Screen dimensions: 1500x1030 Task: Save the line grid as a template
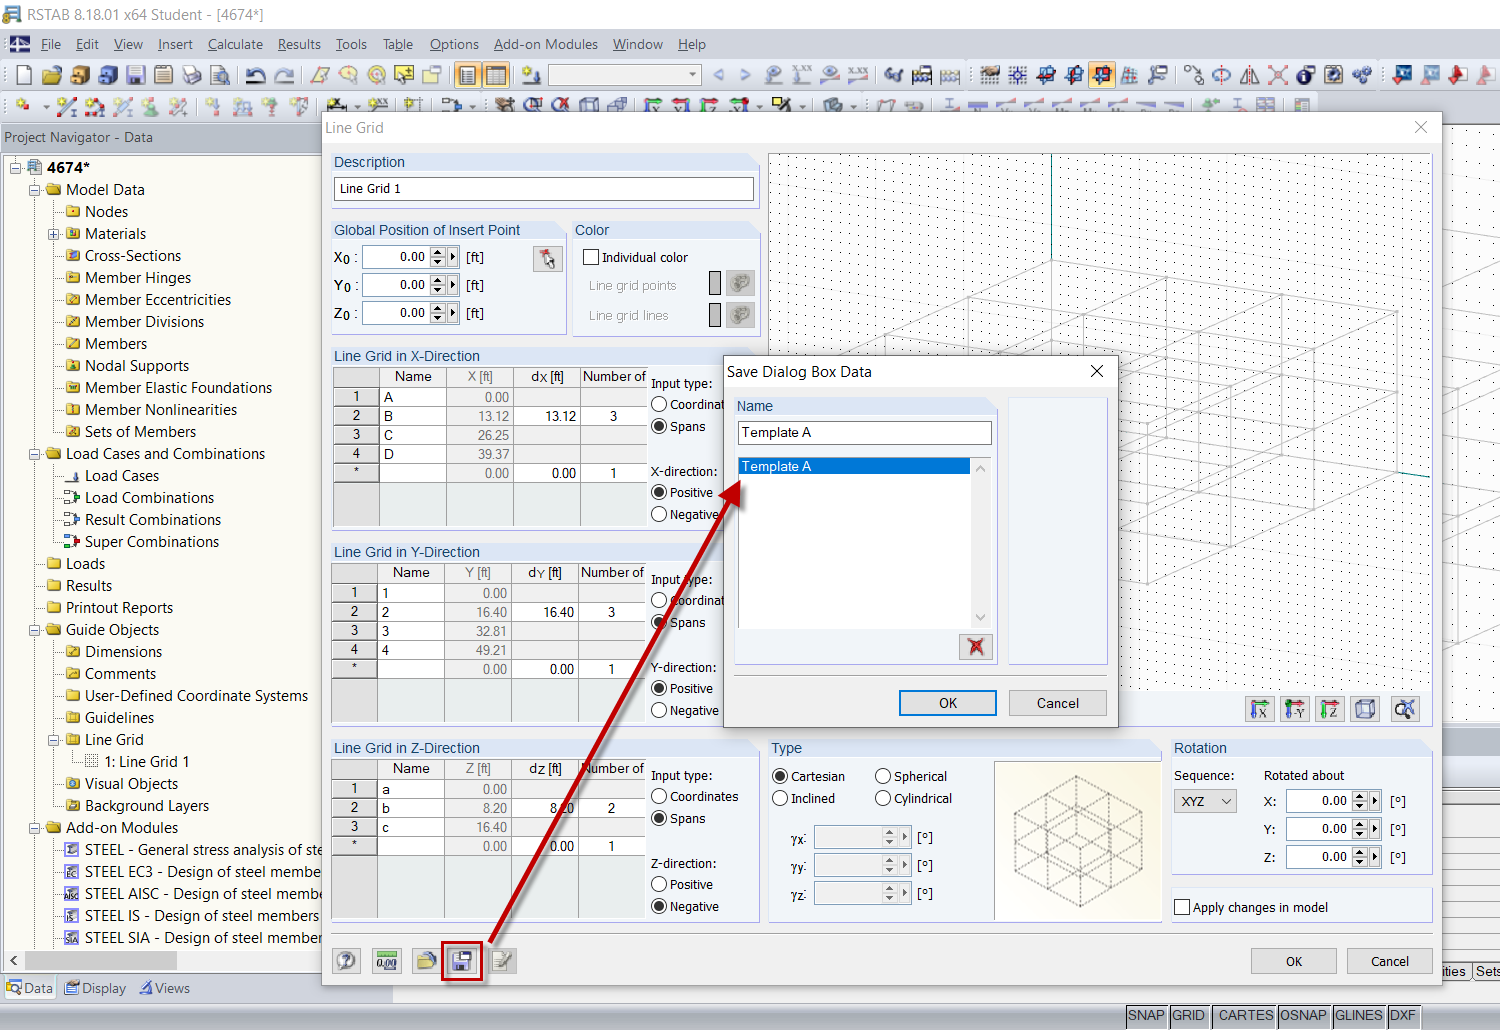[x=461, y=960]
